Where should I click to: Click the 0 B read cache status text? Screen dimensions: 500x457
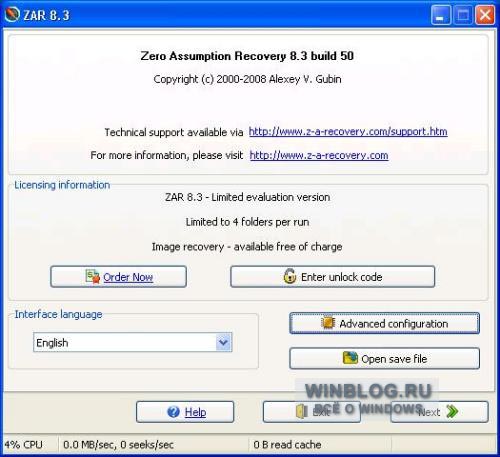[287, 445]
